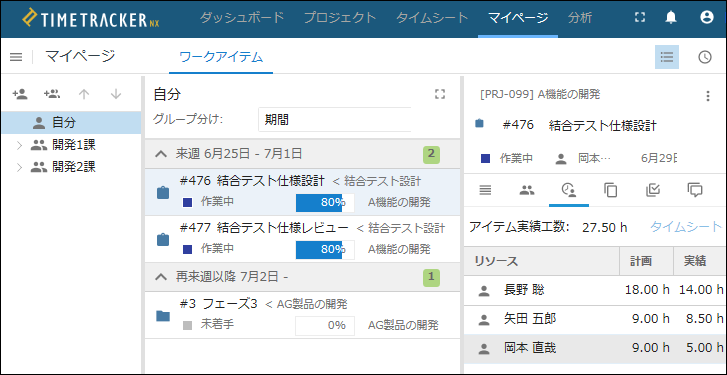Select the 開発2課 group label
The height and width of the screenshot is (375, 727).
(74, 167)
